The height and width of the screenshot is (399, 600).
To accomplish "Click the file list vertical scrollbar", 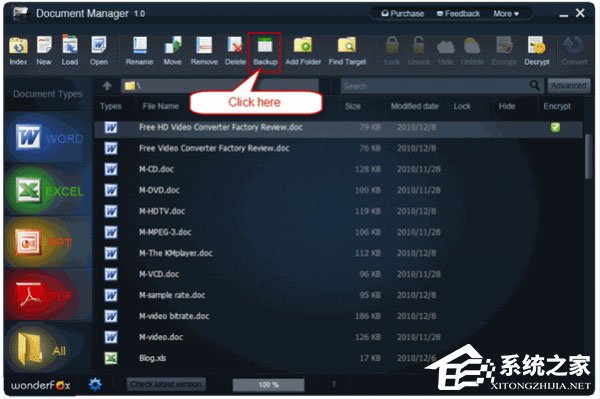I will click(x=588, y=156).
